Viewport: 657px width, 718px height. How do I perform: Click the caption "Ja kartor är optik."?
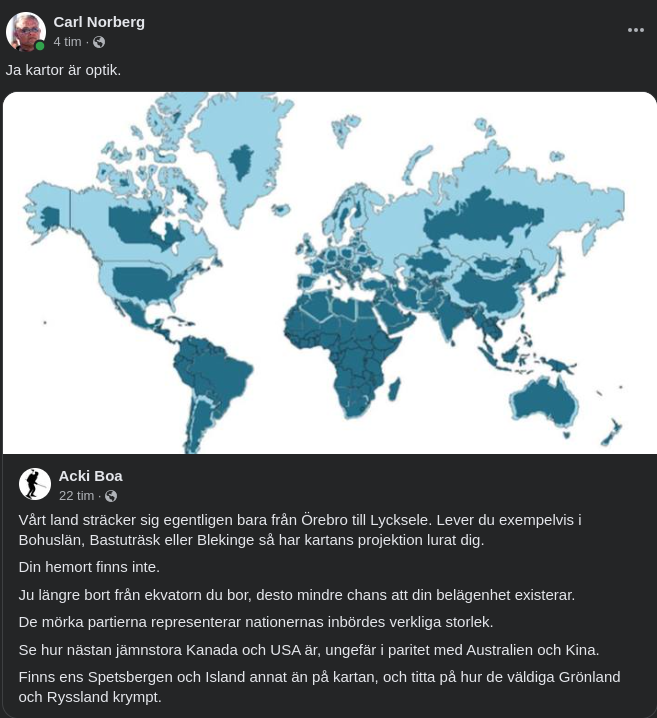click(63, 70)
